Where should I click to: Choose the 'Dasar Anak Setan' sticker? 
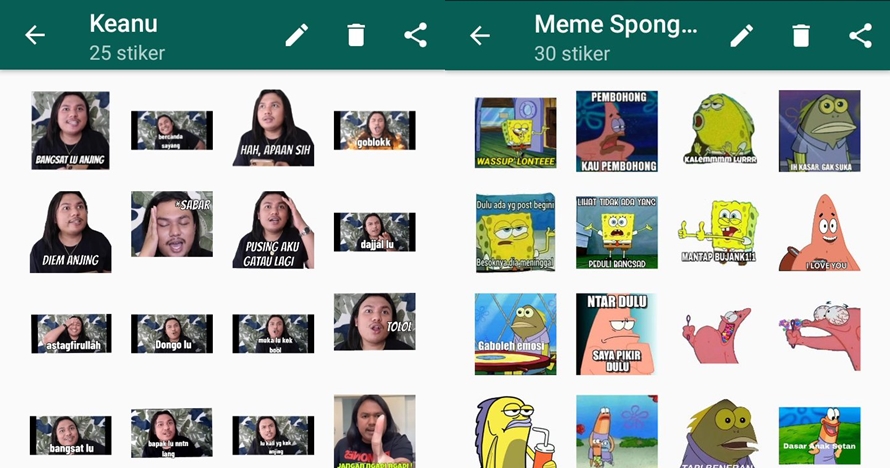(820, 436)
